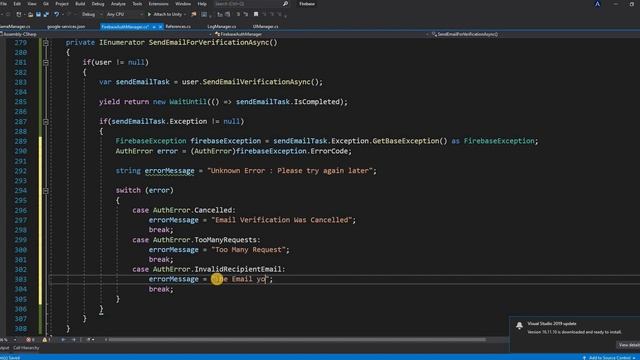640x360 pixels.
Task: Close the FirebaseAuthManager.cs tab
Action: pos(160,27)
